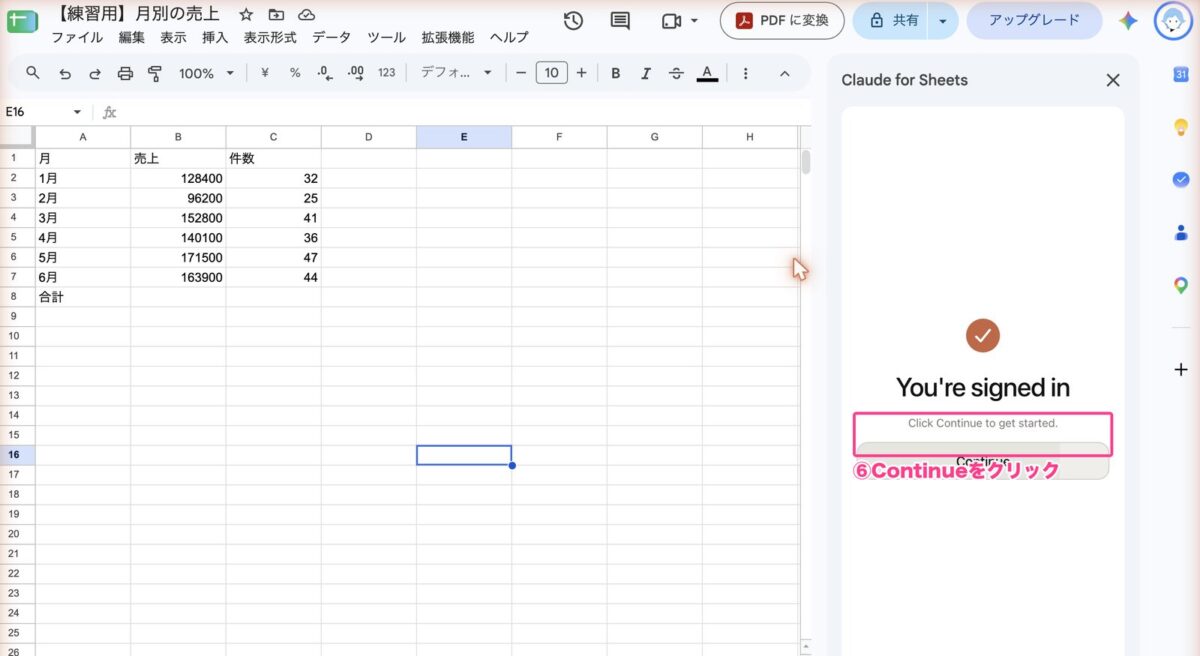Toggle italic formatting
The height and width of the screenshot is (656, 1200).
tap(646, 73)
